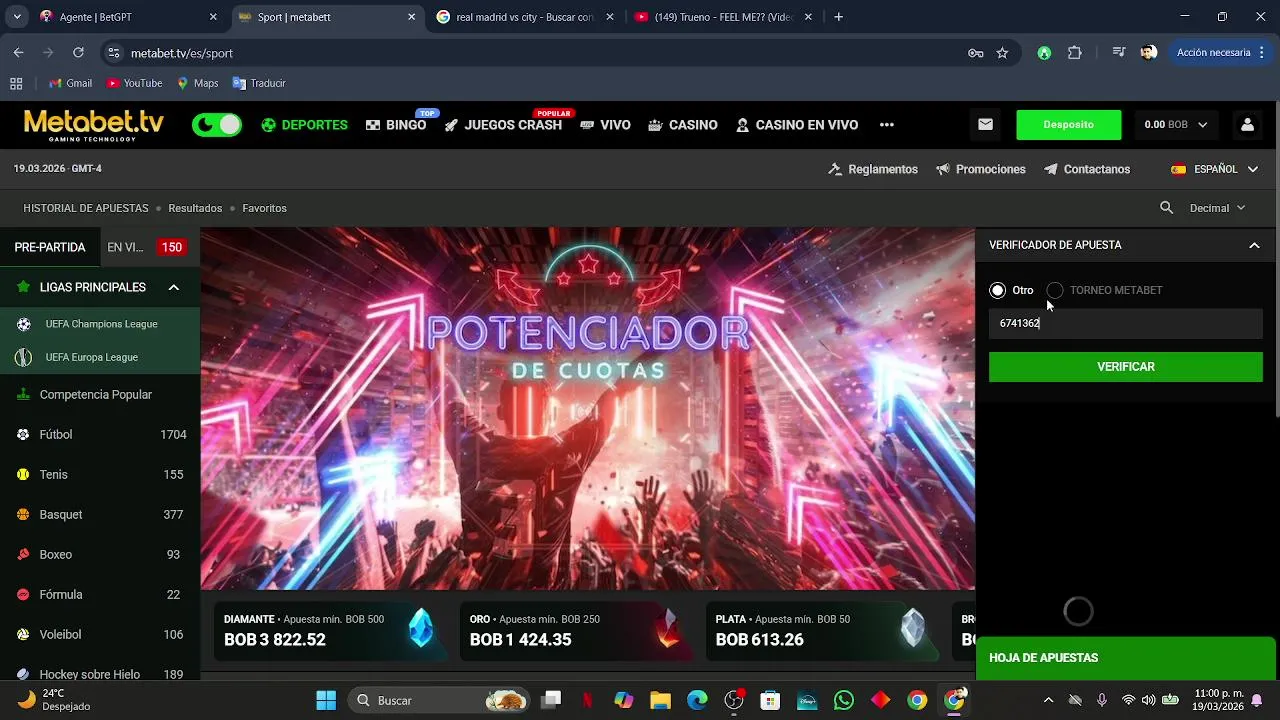Click the Chrome profile avatar
Image resolution: width=1280 pixels, height=720 pixels.
click(1149, 53)
